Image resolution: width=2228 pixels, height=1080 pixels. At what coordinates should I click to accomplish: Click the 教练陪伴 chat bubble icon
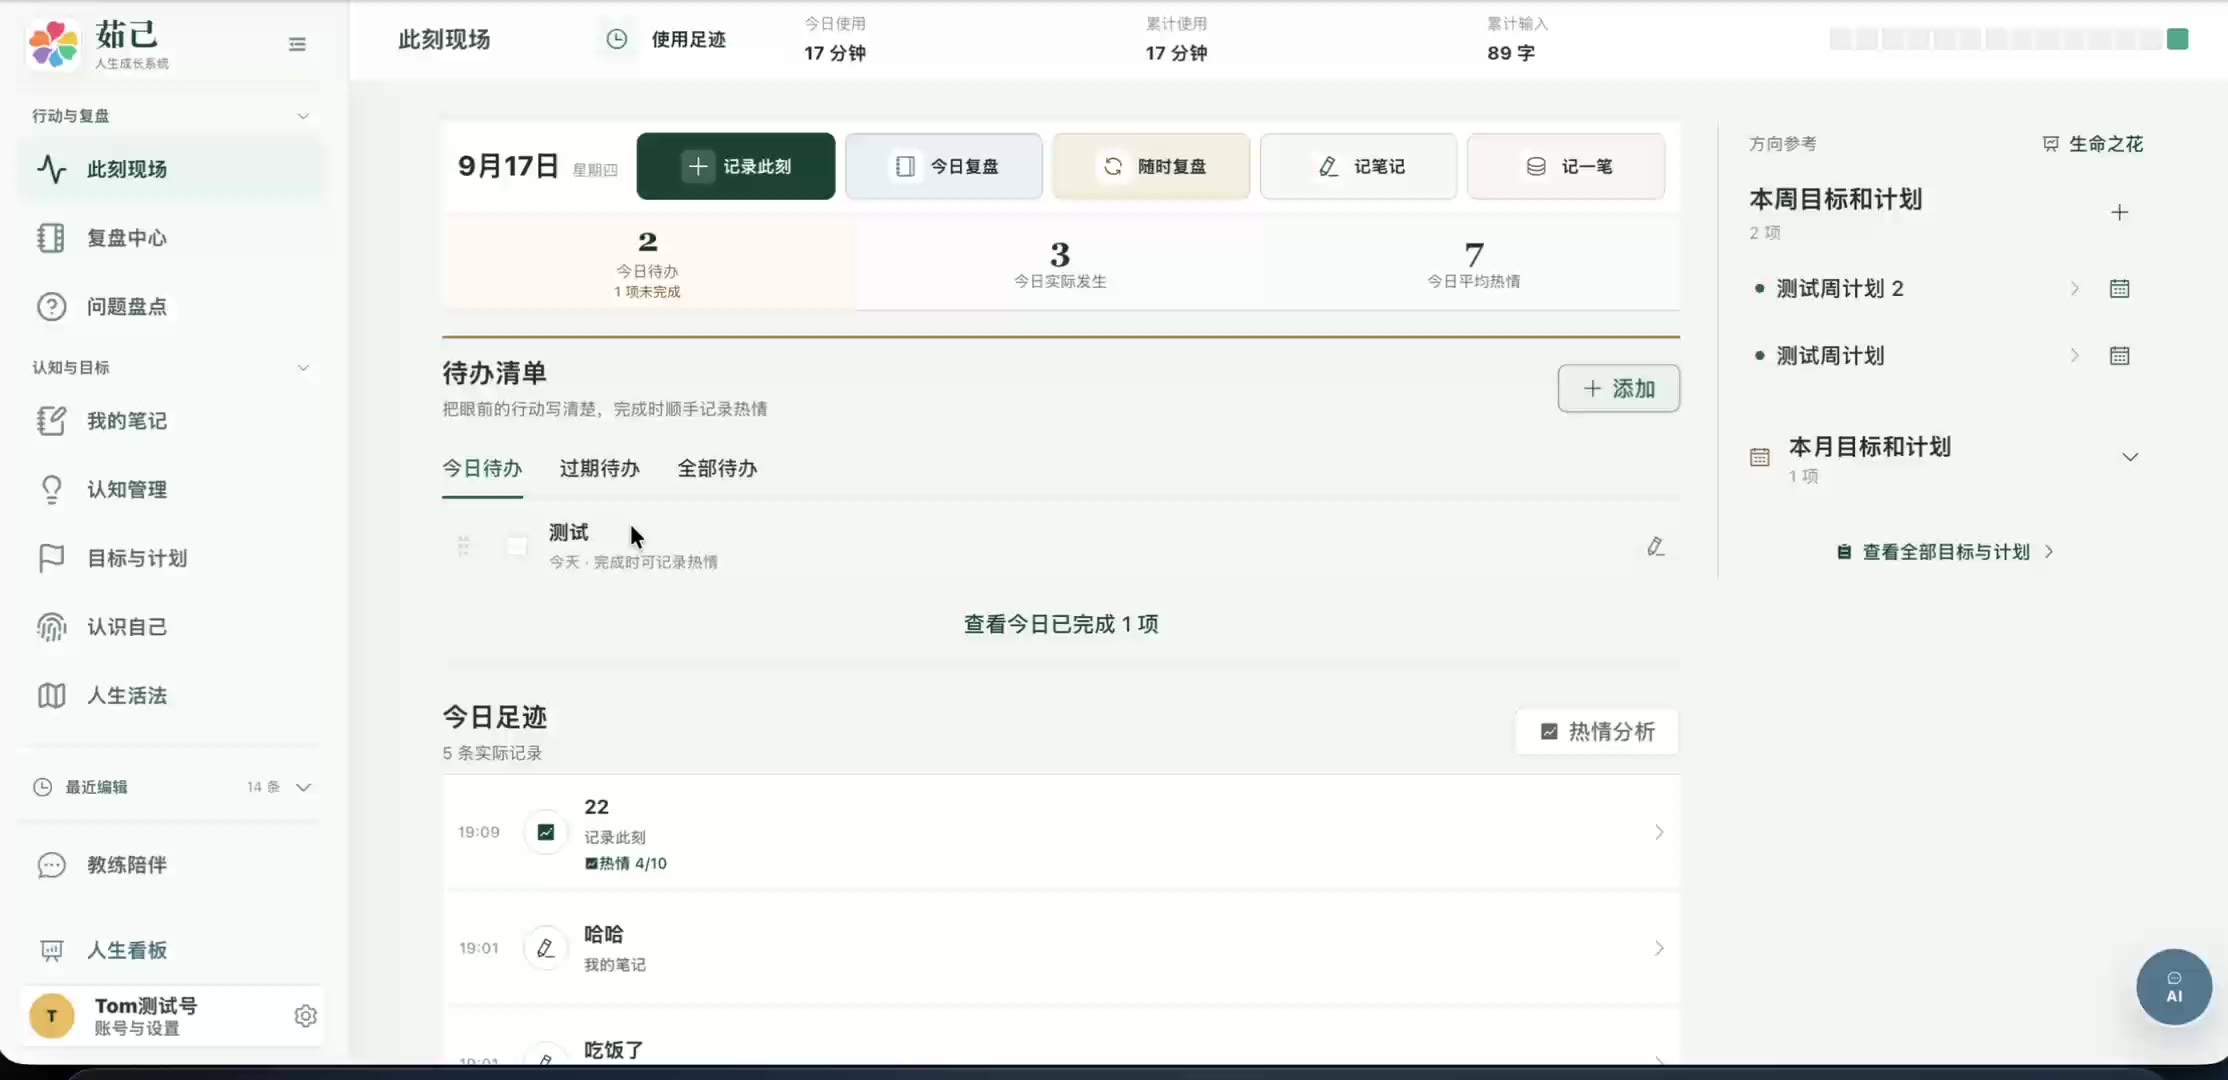[x=51, y=865]
